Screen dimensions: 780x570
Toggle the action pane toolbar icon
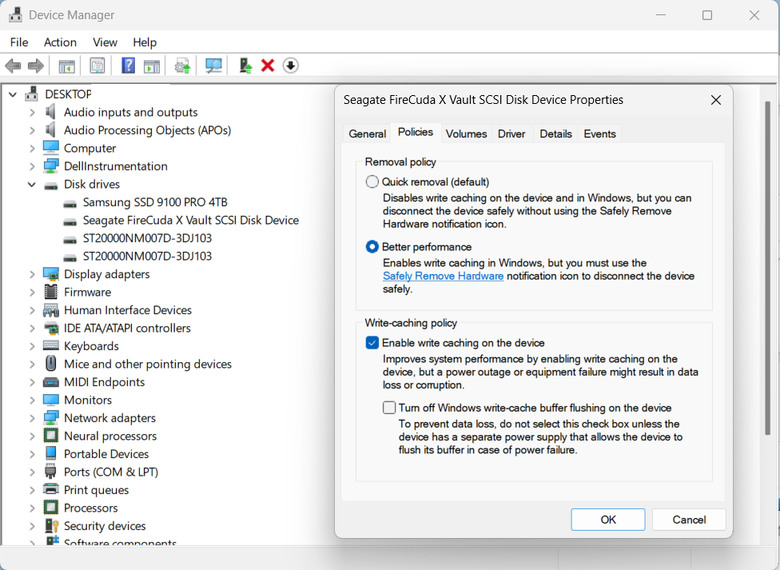[x=152, y=66]
